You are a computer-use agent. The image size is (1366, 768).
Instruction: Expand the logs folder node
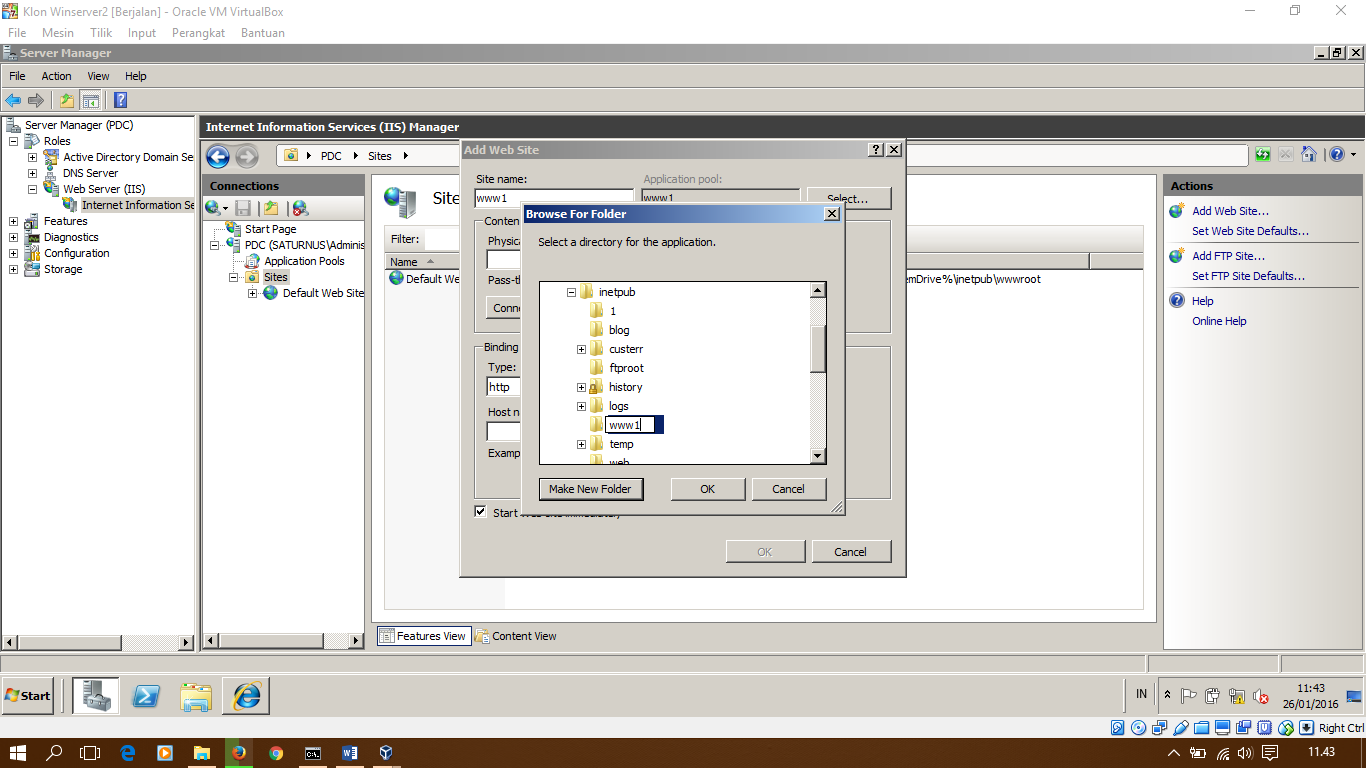pyautogui.click(x=581, y=406)
